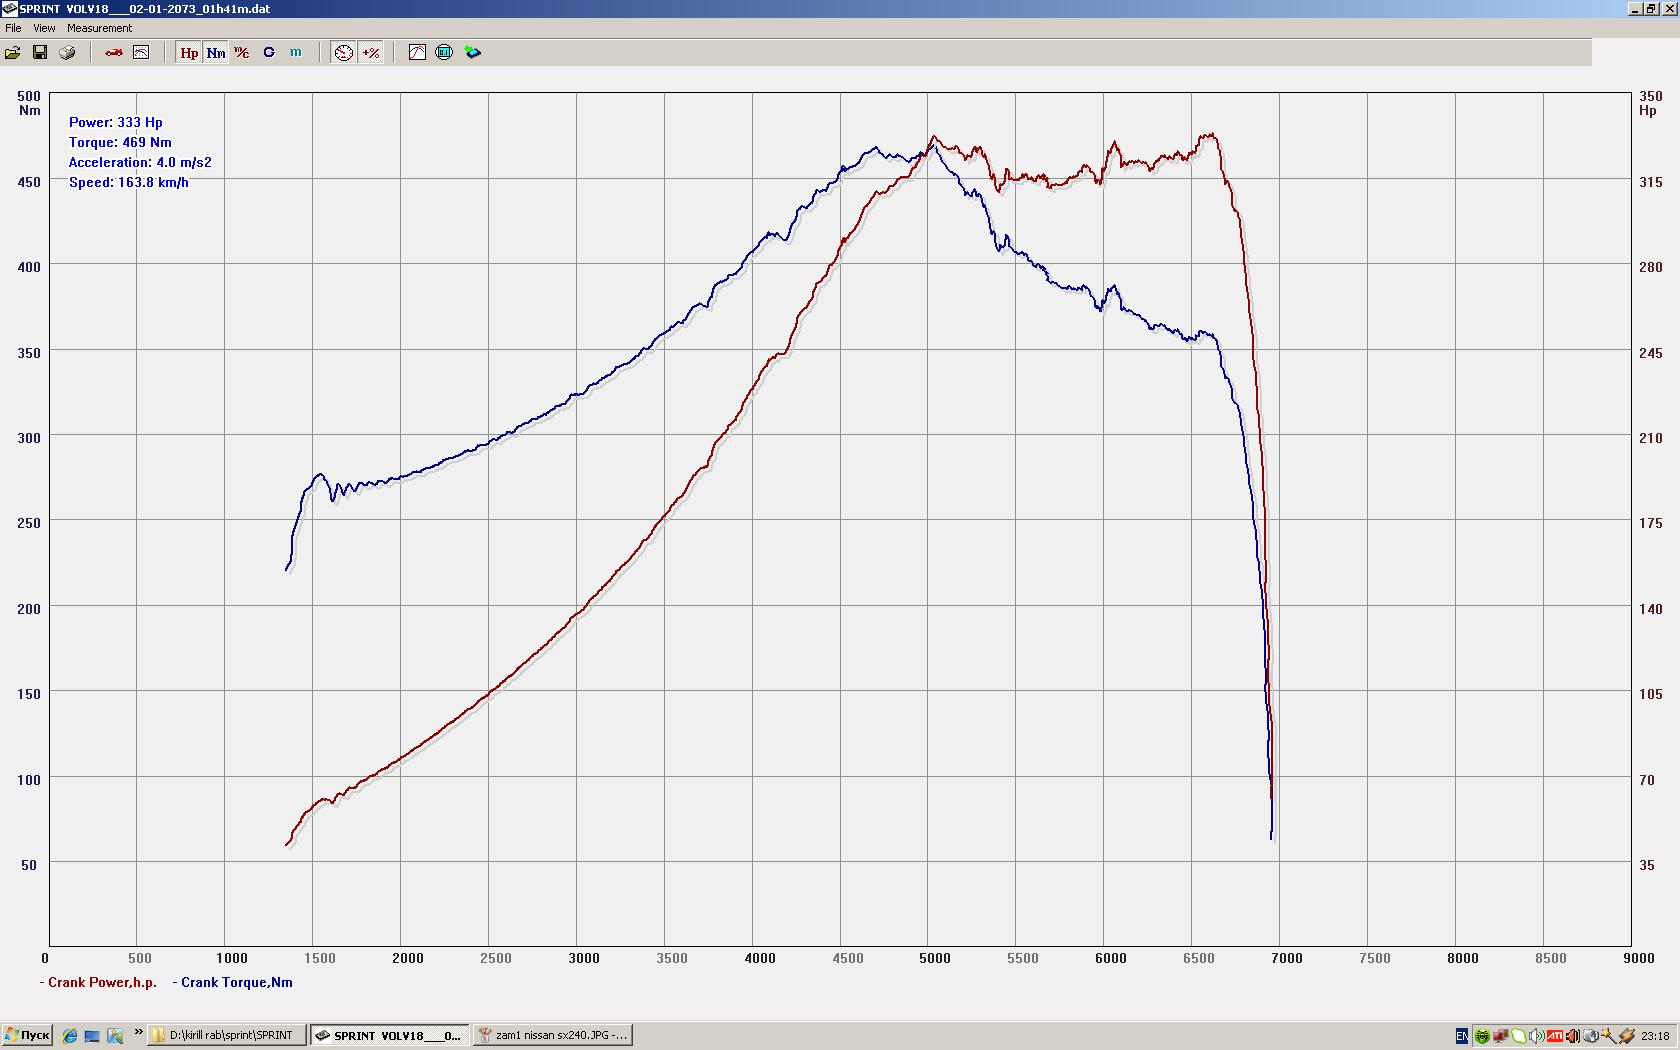
Task: Click the curve chart icon in toolbar
Action: (x=418, y=52)
